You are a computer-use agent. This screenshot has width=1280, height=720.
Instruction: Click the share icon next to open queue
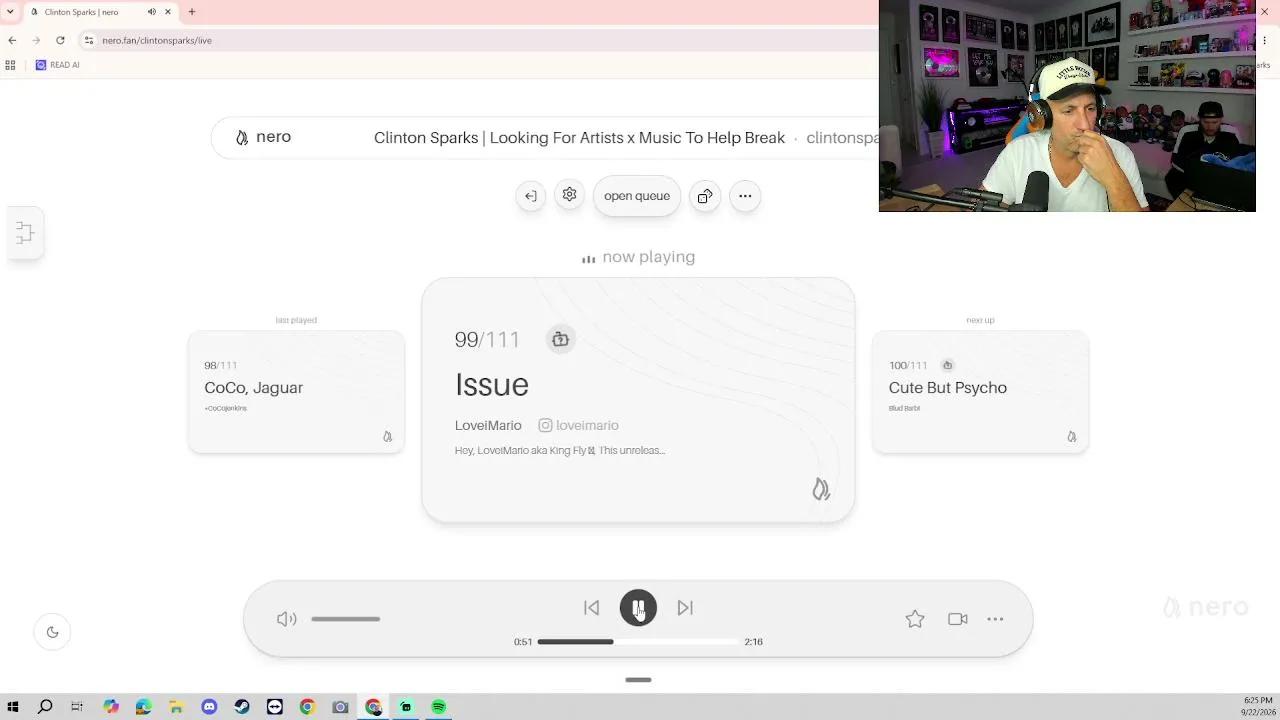tap(705, 196)
